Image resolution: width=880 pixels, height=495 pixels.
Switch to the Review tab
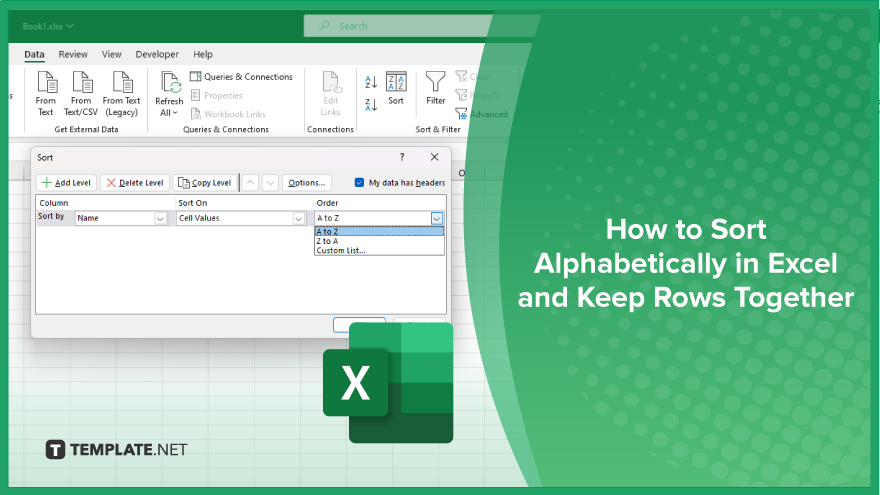point(73,54)
